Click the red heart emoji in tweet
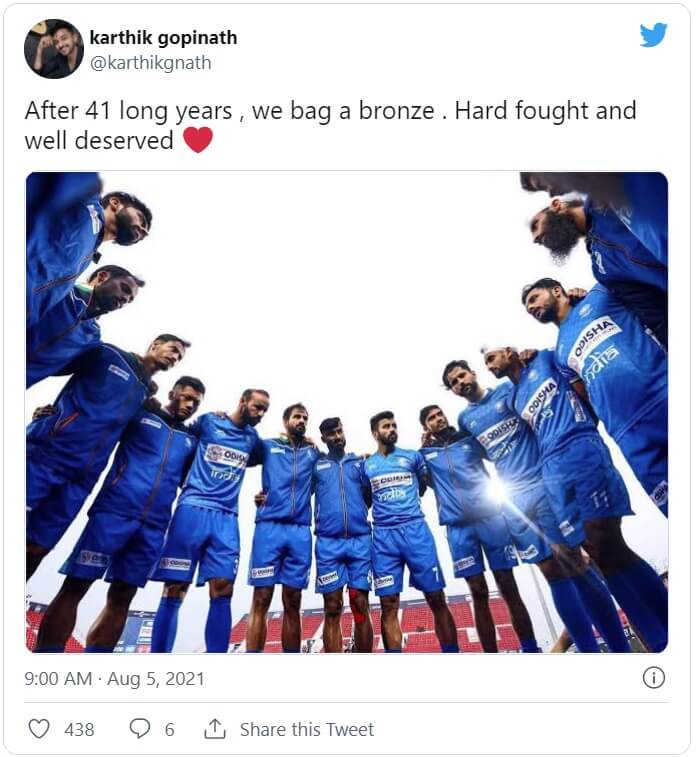697x757 pixels. pyautogui.click(x=198, y=140)
